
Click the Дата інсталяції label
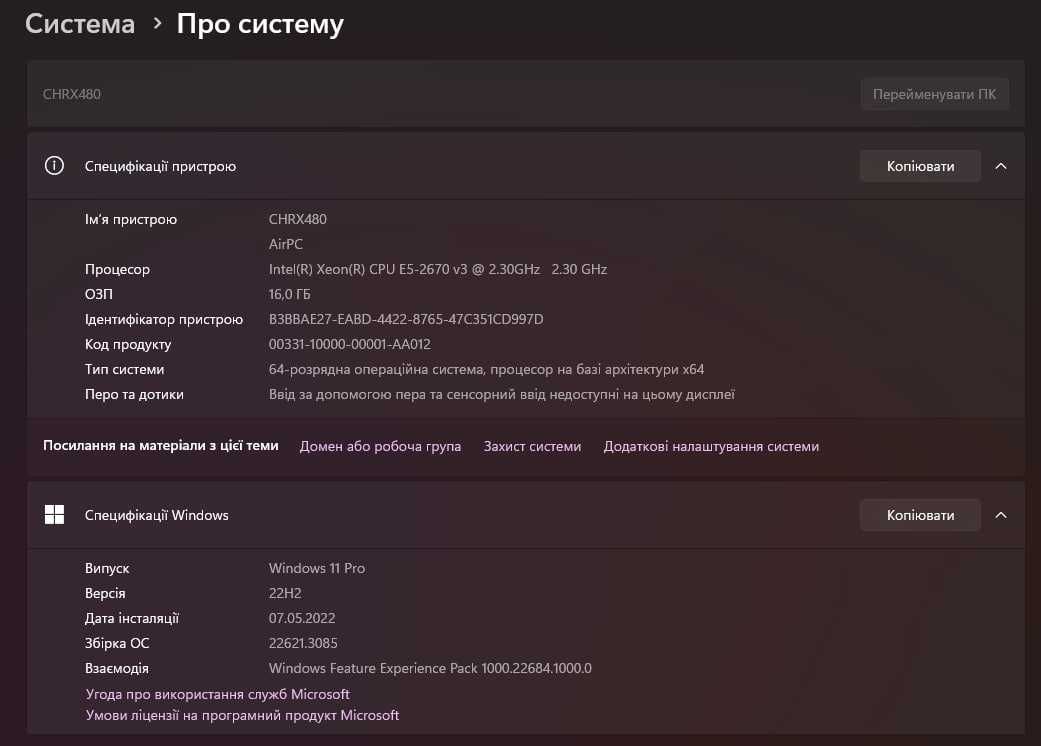(x=131, y=619)
